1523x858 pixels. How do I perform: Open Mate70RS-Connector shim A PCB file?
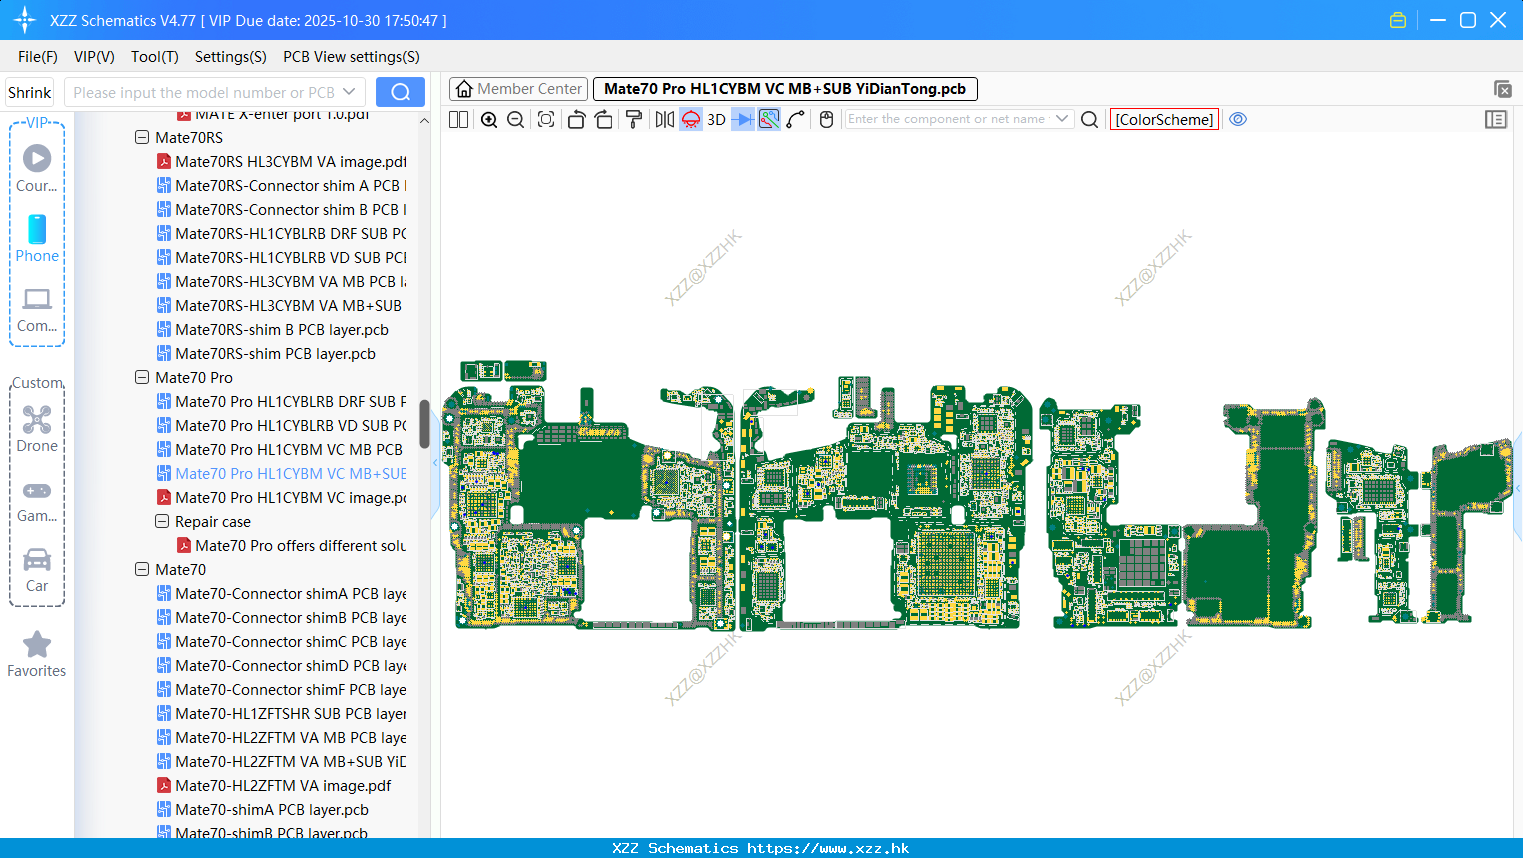pos(282,185)
